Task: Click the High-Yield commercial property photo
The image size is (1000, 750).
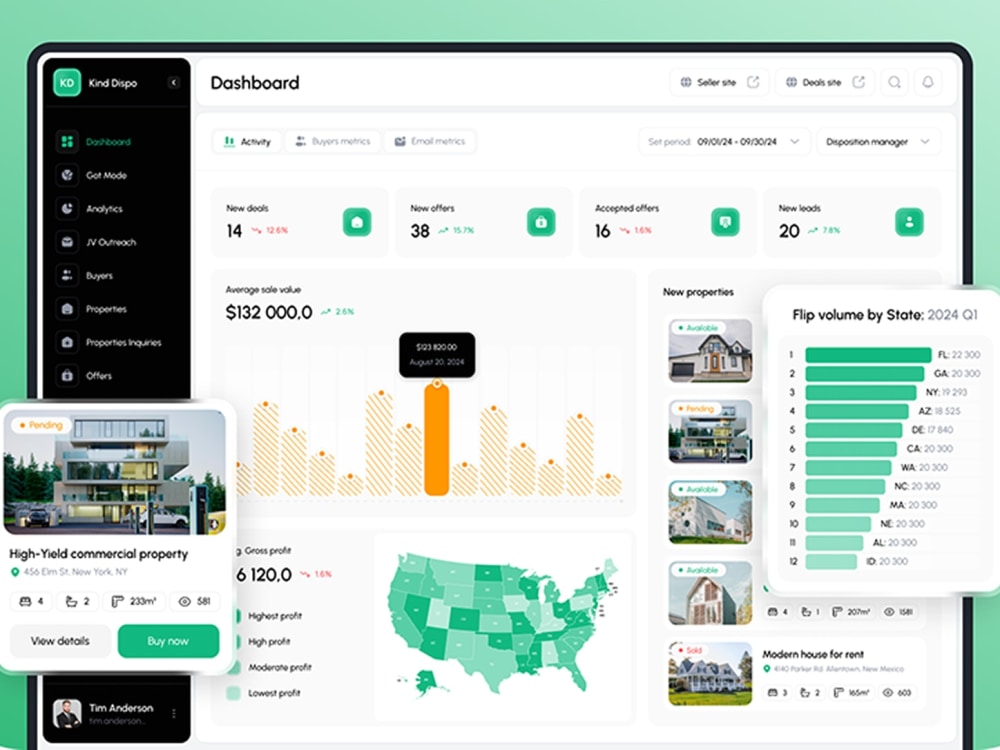Action: point(115,472)
